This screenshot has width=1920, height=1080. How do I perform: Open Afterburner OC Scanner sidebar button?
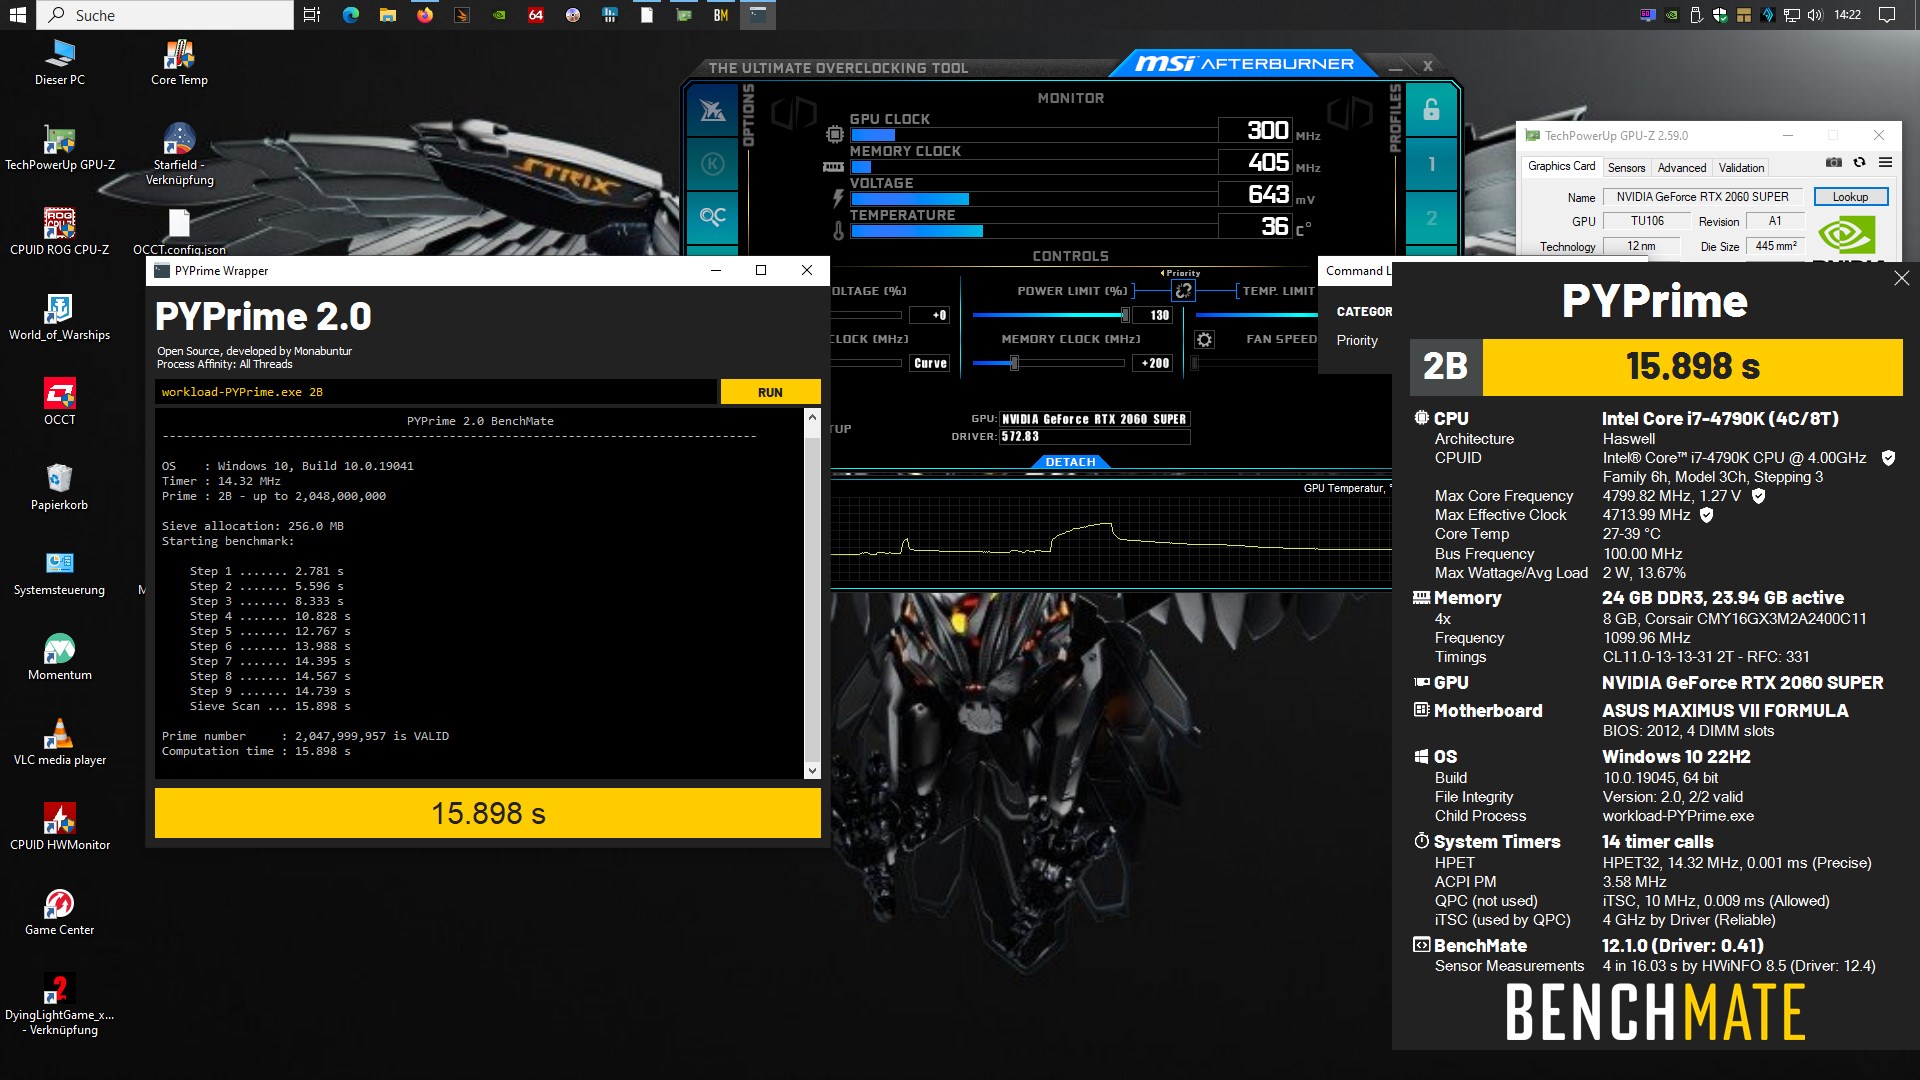[x=712, y=216]
